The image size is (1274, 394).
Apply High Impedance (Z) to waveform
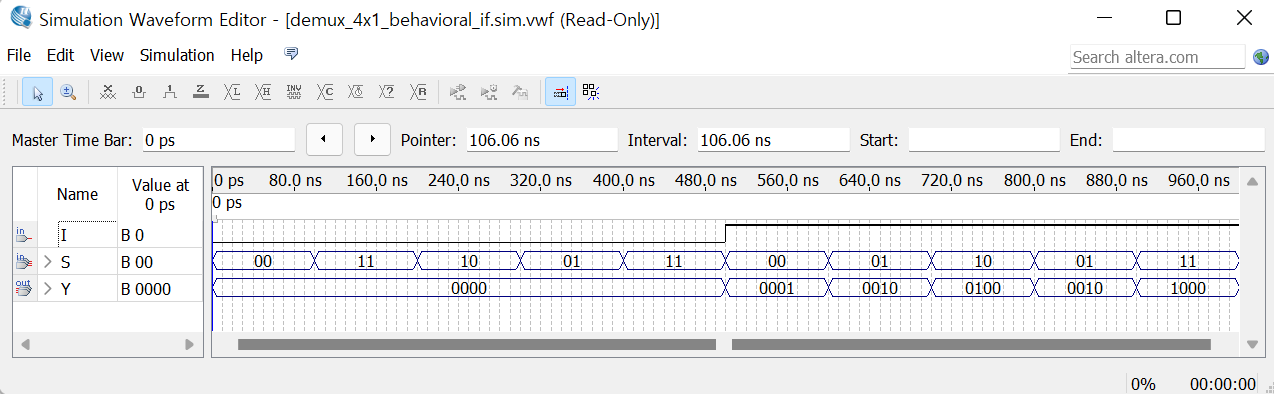pyautogui.click(x=201, y=92)
